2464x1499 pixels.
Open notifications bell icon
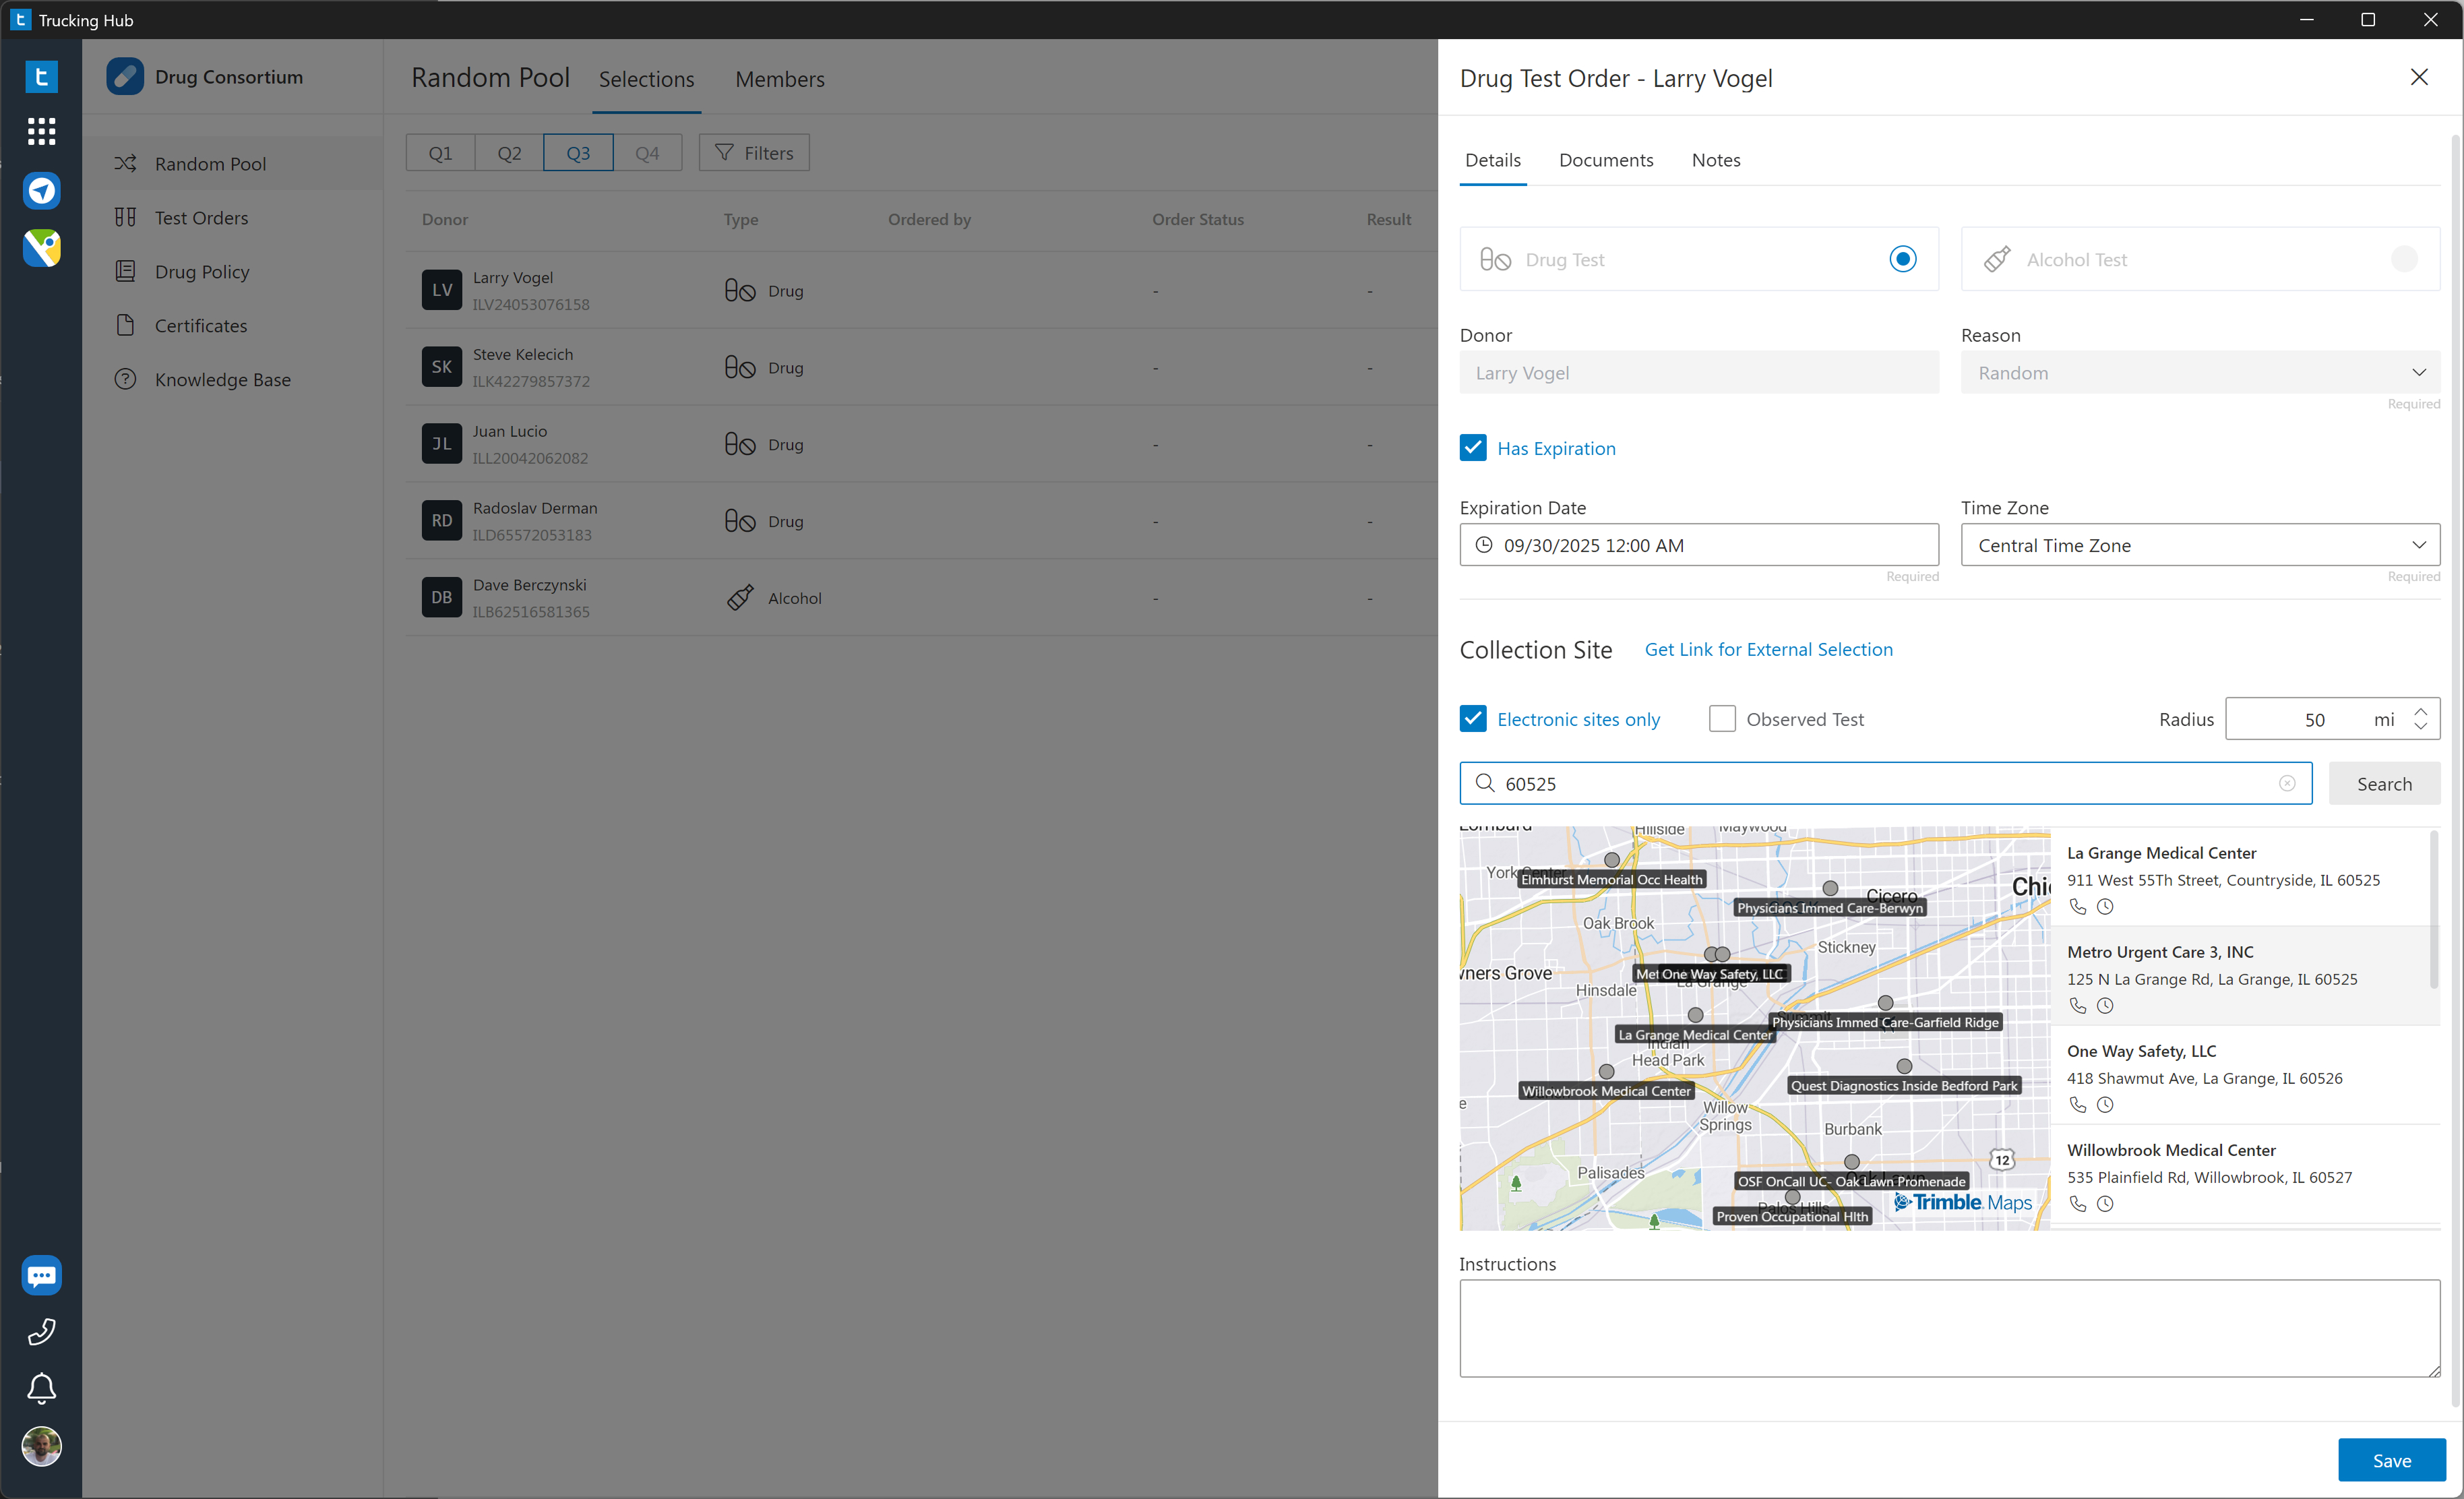point(41,1388)
